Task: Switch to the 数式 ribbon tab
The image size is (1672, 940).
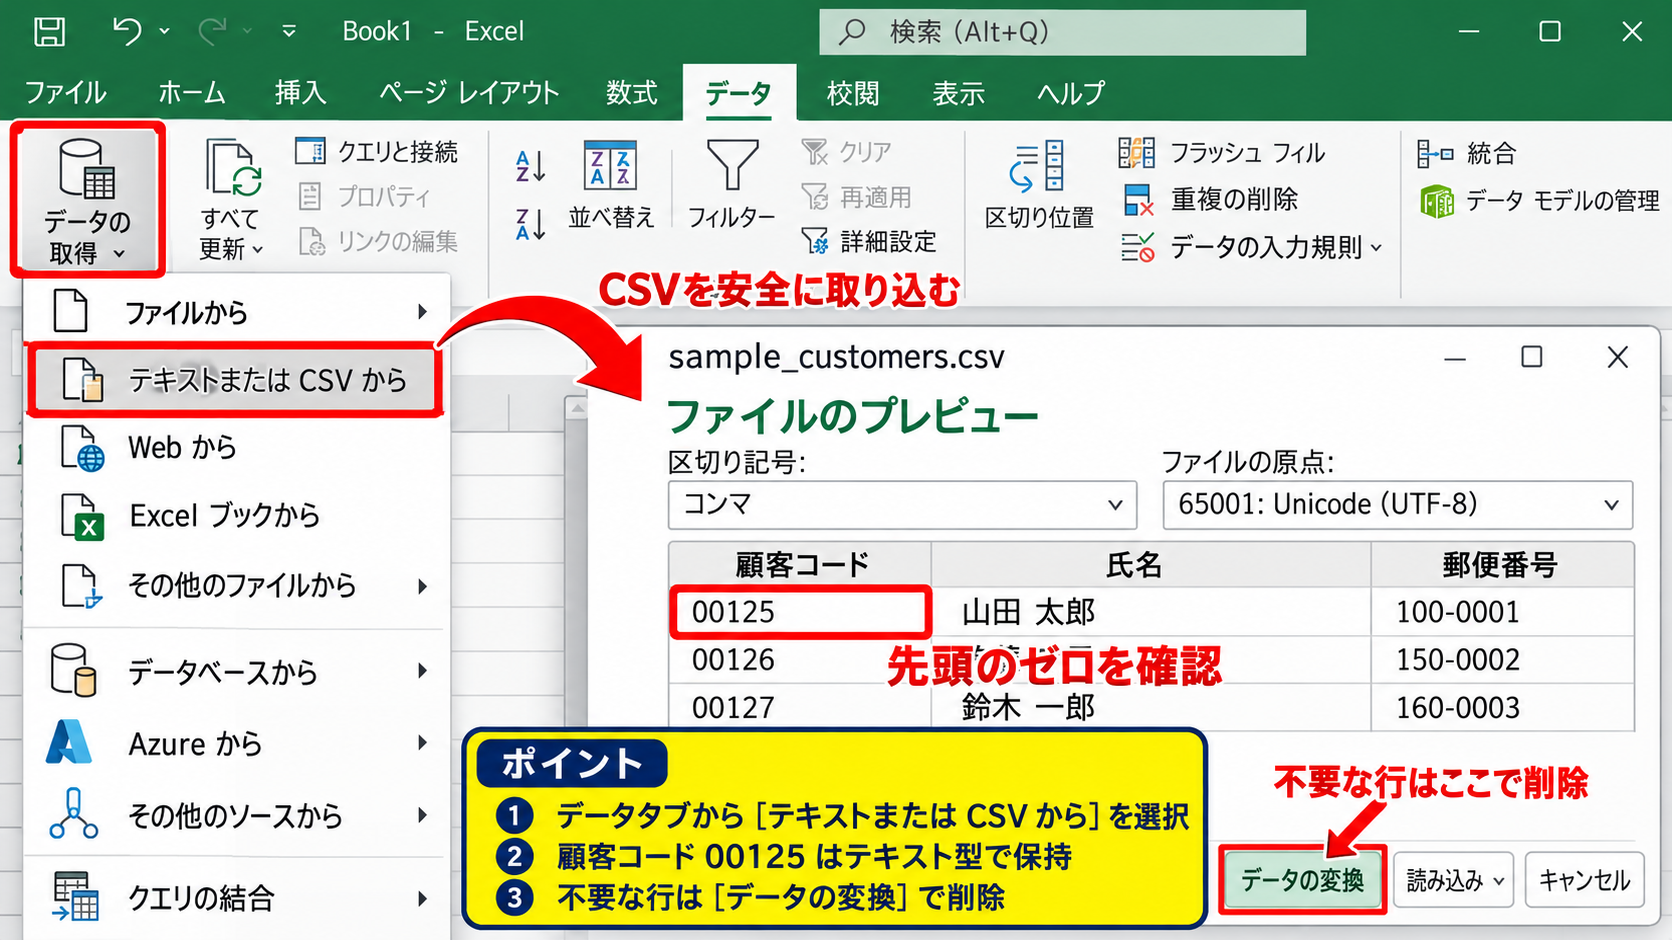Action: pos(632,93)
